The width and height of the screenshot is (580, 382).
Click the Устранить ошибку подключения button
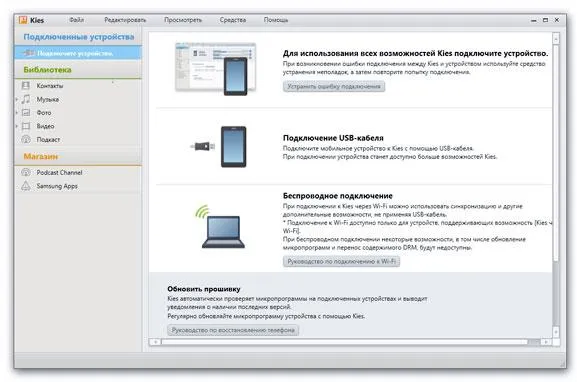click(334, 87)
